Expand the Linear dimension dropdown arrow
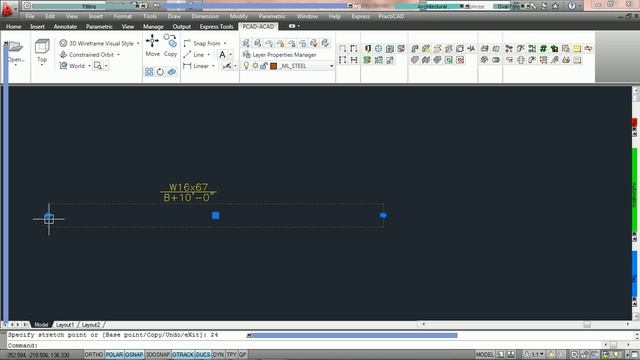Viewport: 640px width, 360px height. [213, 66]
